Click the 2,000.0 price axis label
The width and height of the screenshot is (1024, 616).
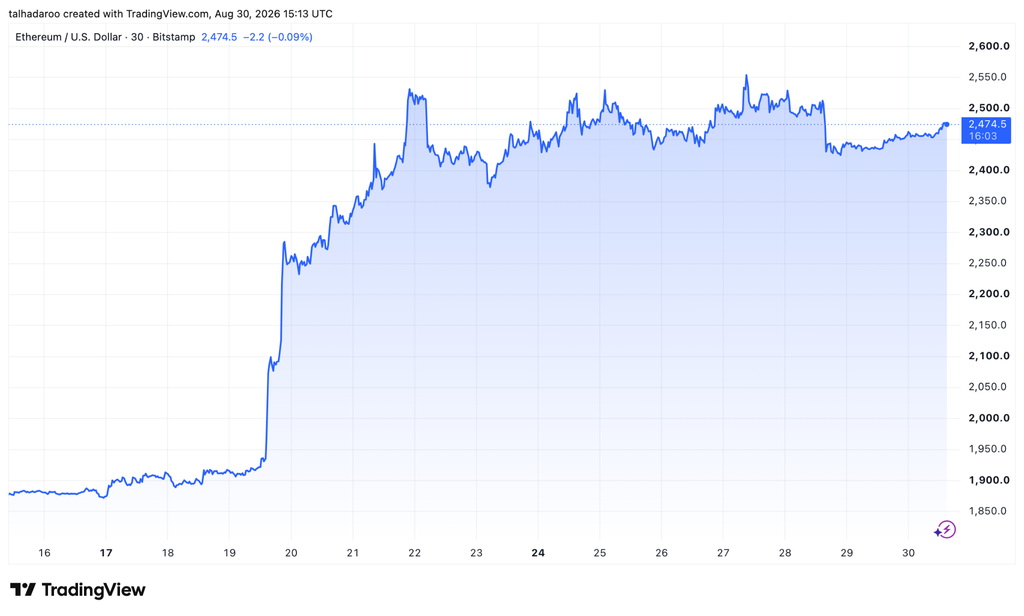click(x=989, y=418)
